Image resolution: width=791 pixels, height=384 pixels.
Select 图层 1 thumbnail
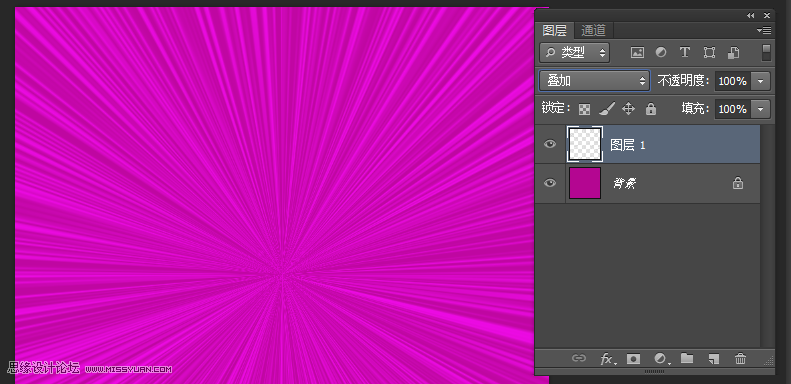(x=585, y=144)
